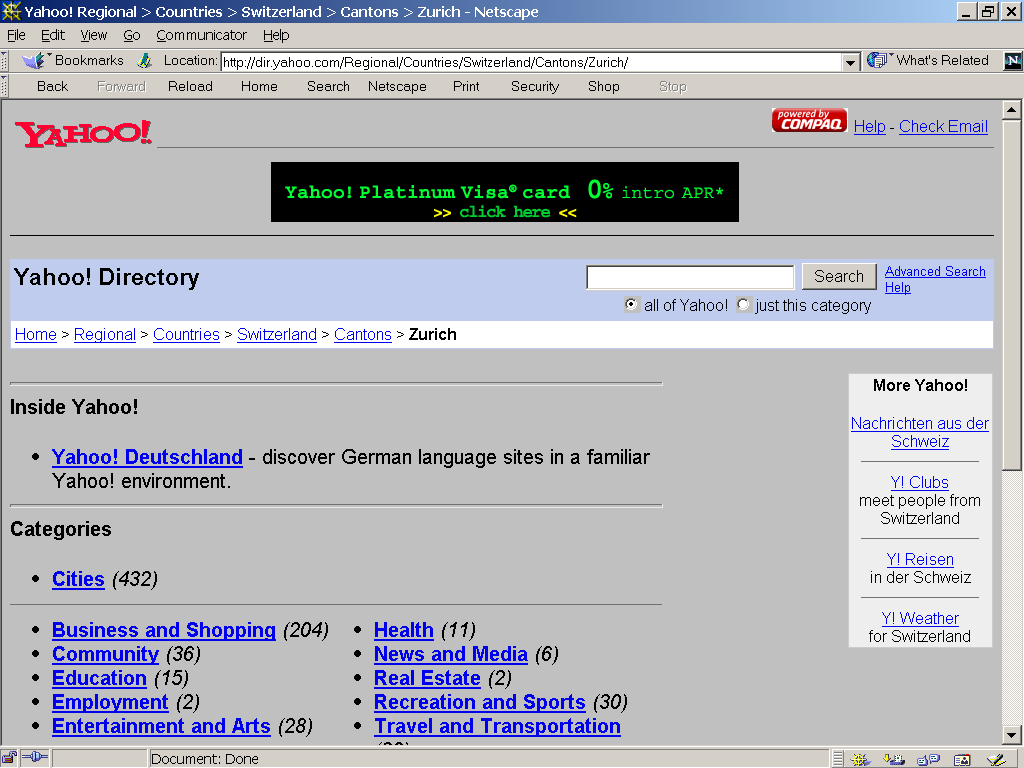1024x768 pixels.
Task: Open the Real Estate category link
Action: (427, 679)
